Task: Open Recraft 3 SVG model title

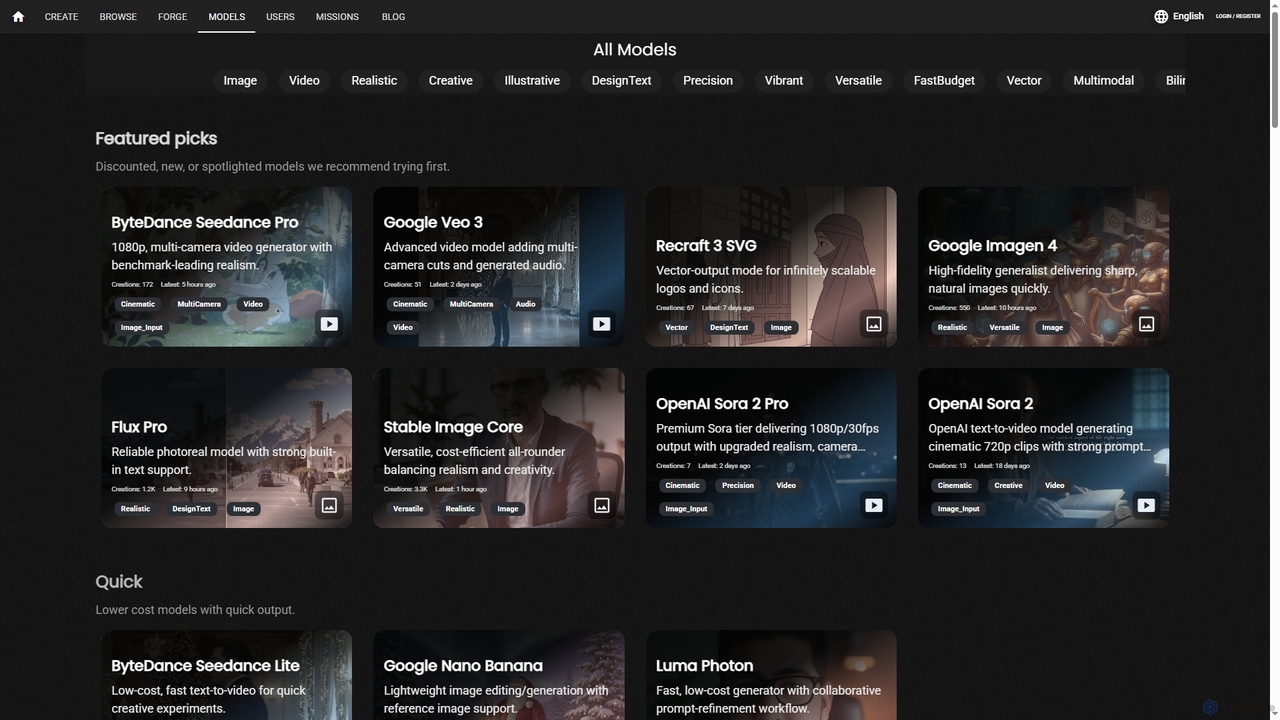Action: tap(706, 246)
